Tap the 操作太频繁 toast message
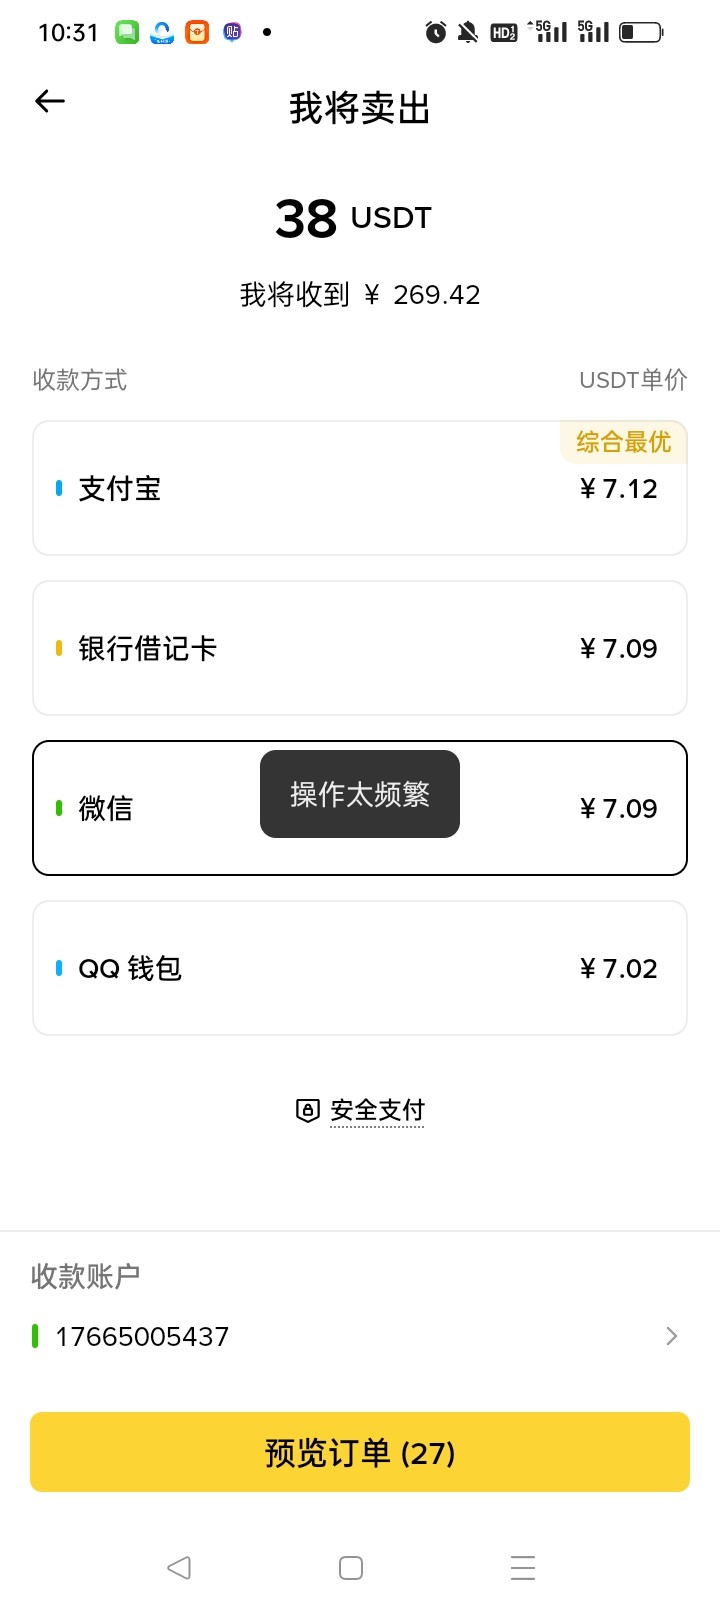 (x=360, y=794)
